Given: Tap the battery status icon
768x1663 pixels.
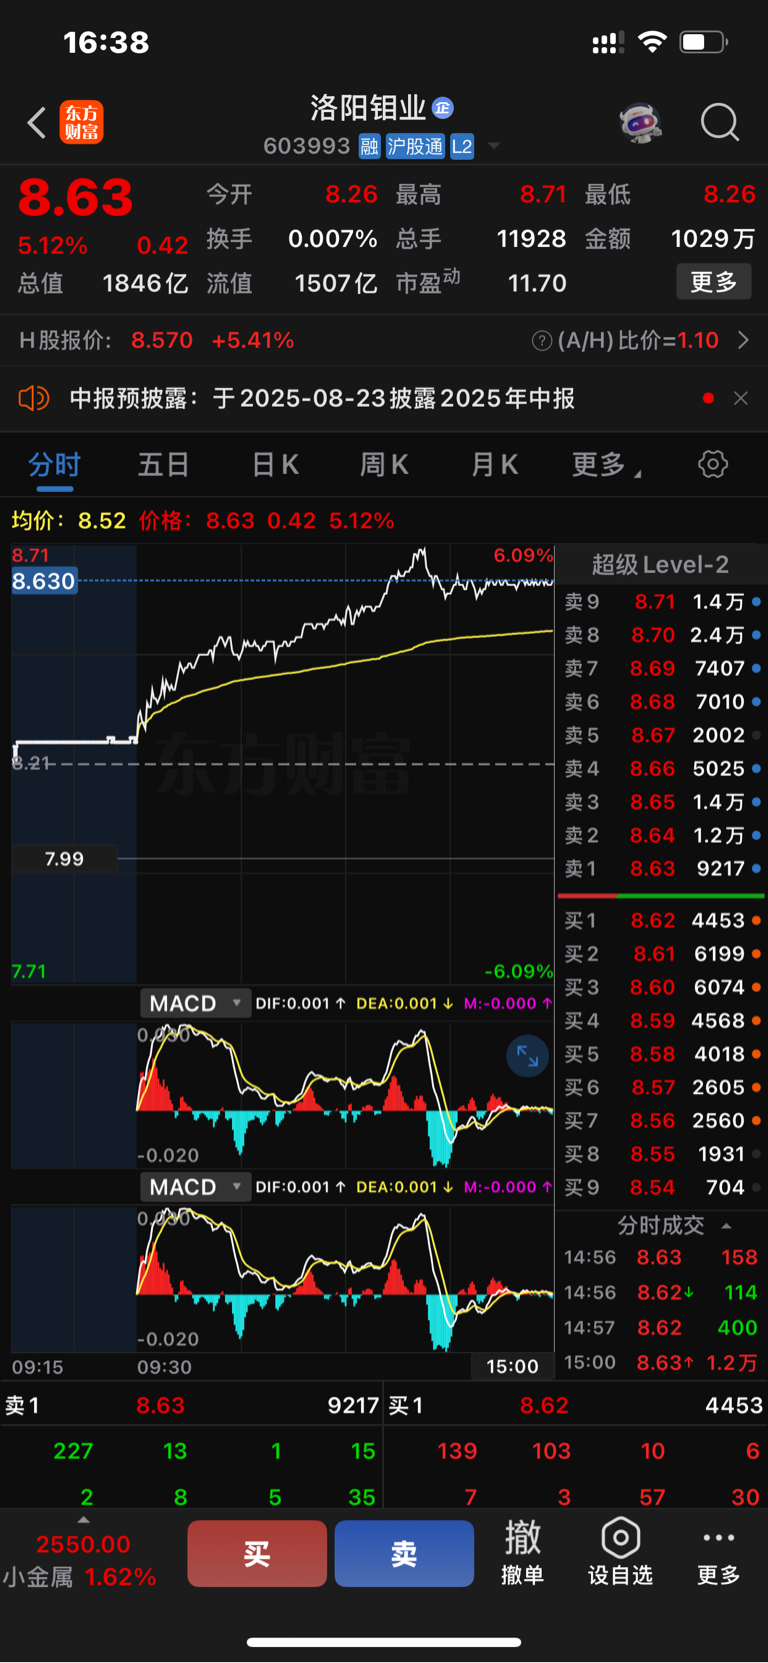Looking at the screenshot, I should tap(704, 42).
